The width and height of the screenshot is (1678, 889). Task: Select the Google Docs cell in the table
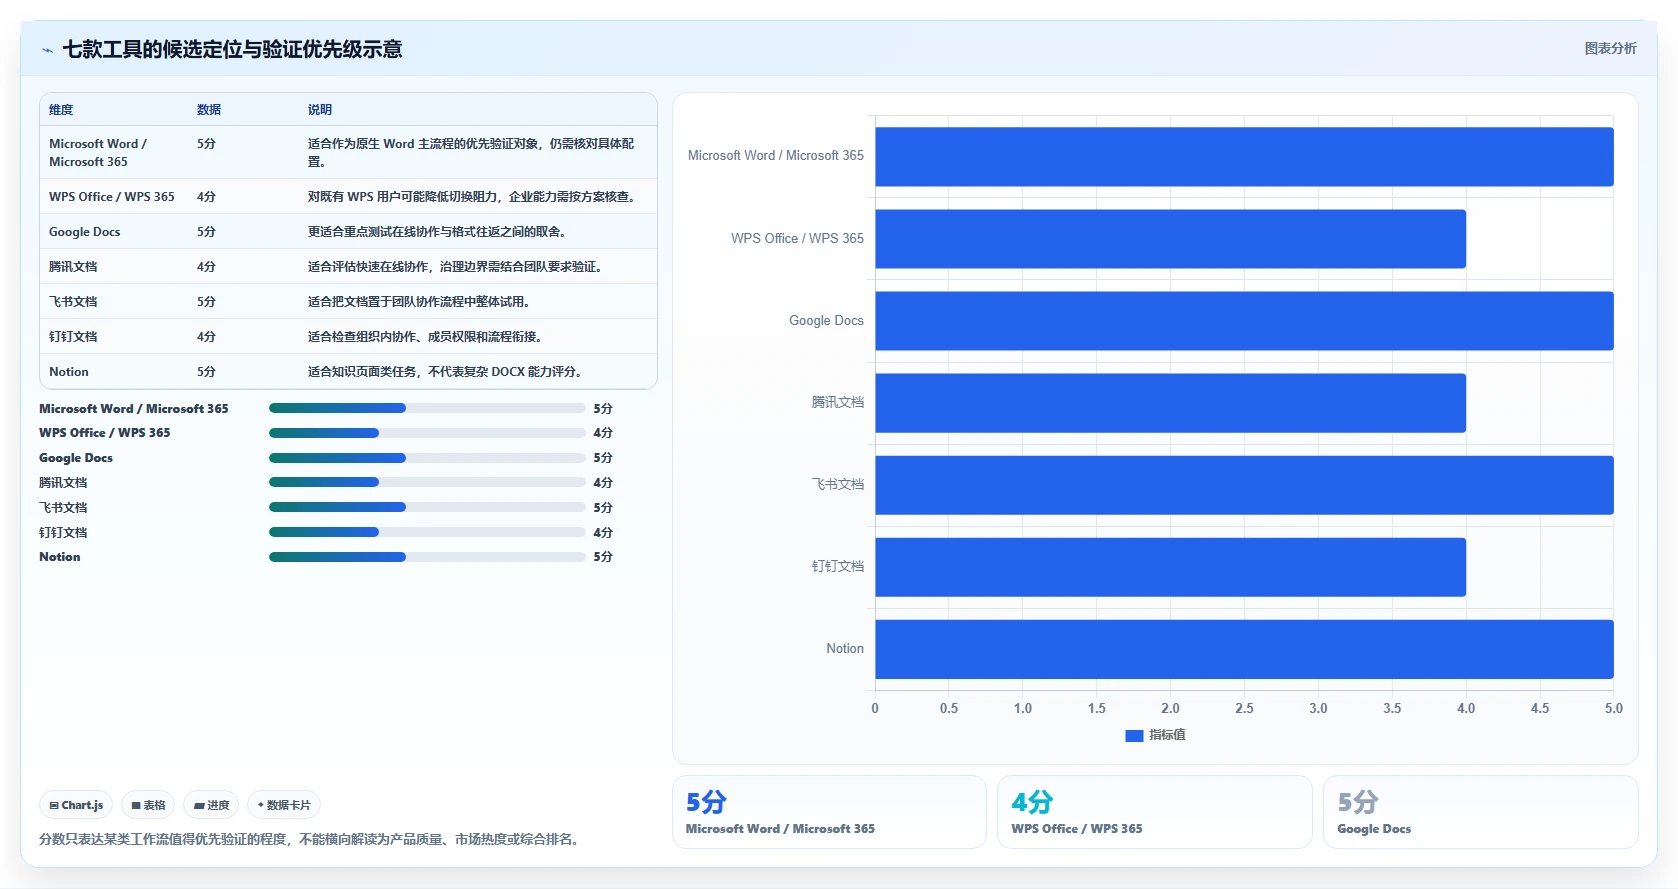(85, 232)
